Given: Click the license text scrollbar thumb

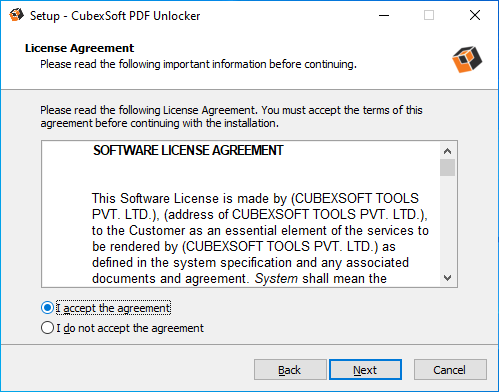Looking at the screenshot, I should click(x=447, y=167).
